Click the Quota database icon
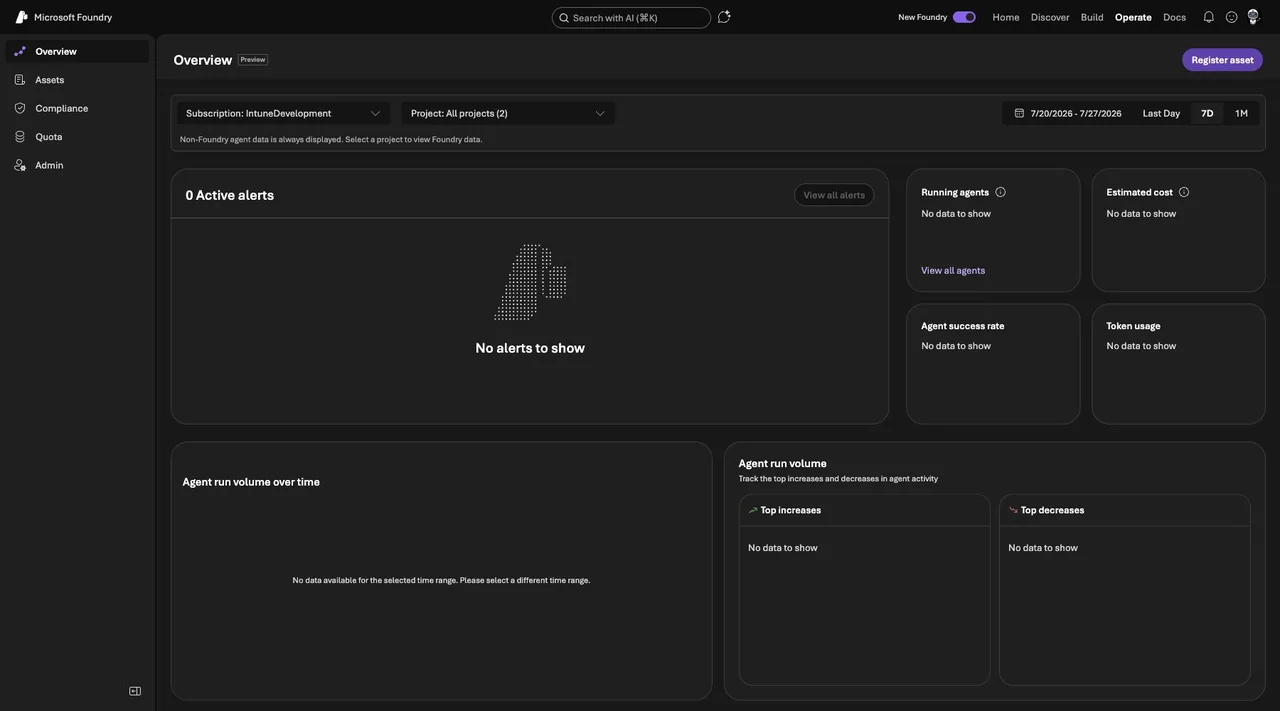1280x711 pixels. coord(20,136)
